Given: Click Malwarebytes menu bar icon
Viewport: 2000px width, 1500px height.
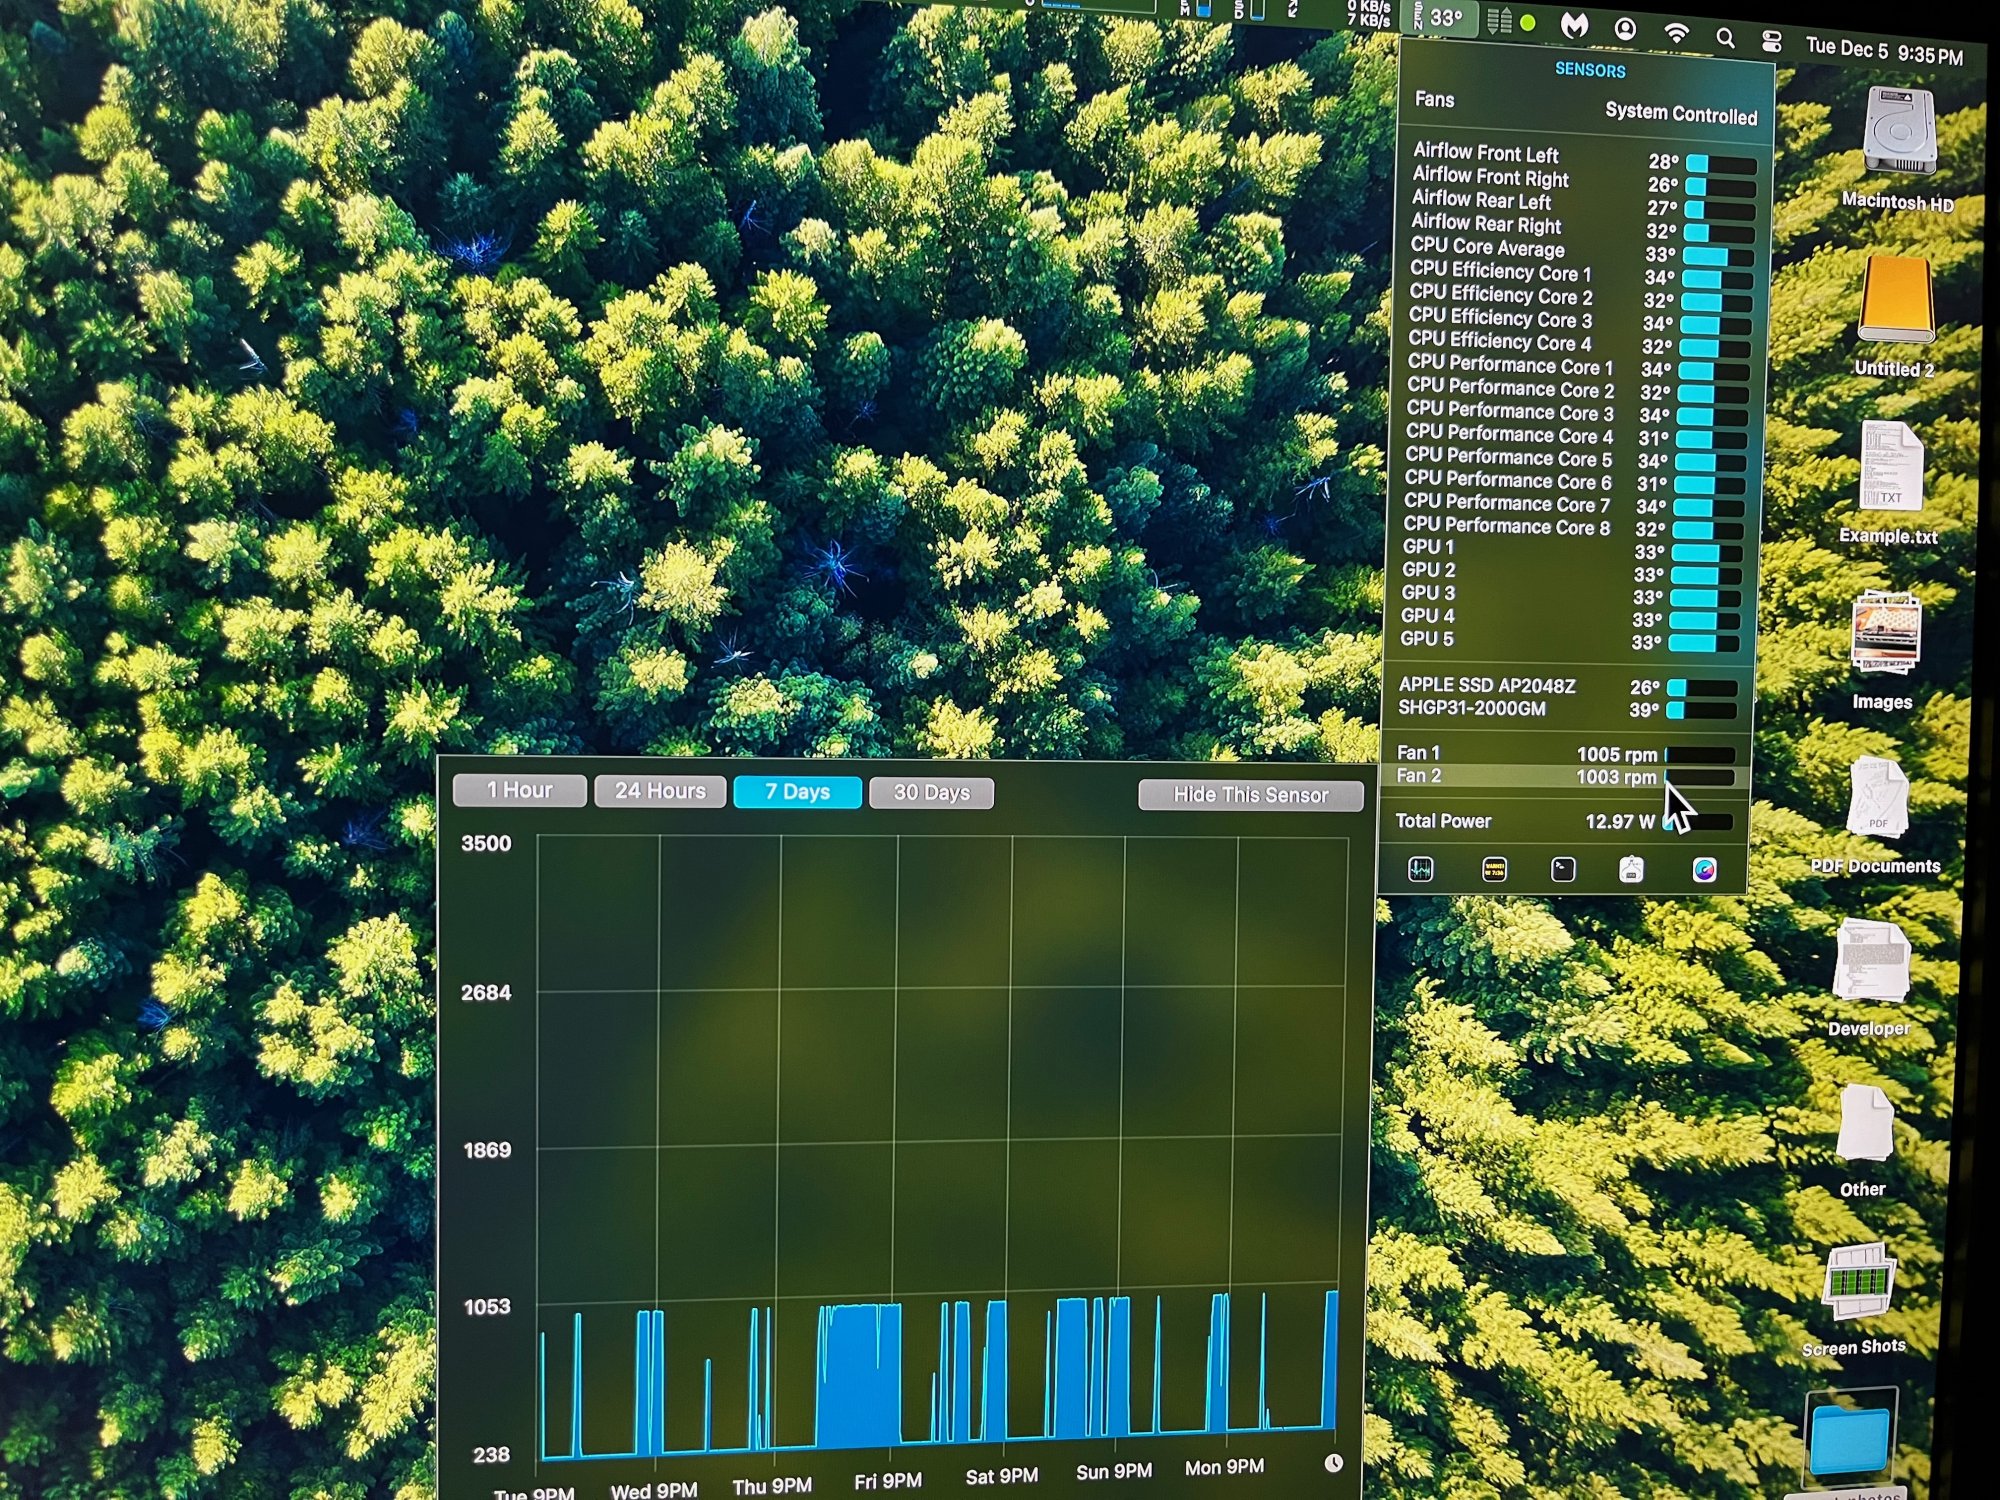Looking at the screenshot, I should [1575, 27].
